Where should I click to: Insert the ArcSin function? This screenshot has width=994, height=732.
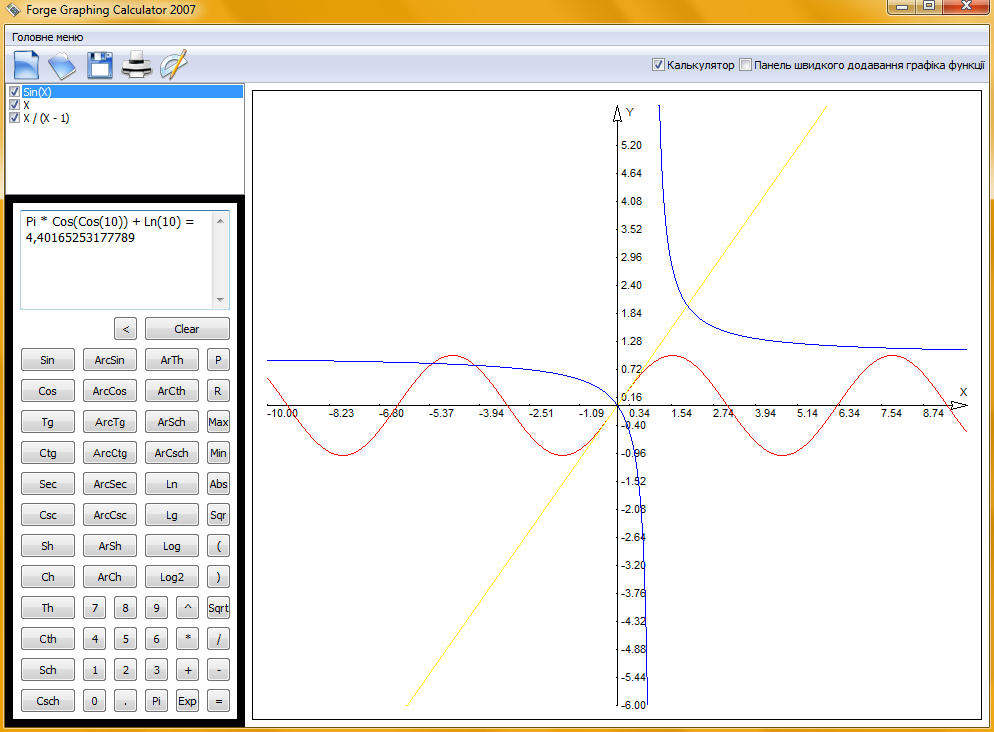110,360
